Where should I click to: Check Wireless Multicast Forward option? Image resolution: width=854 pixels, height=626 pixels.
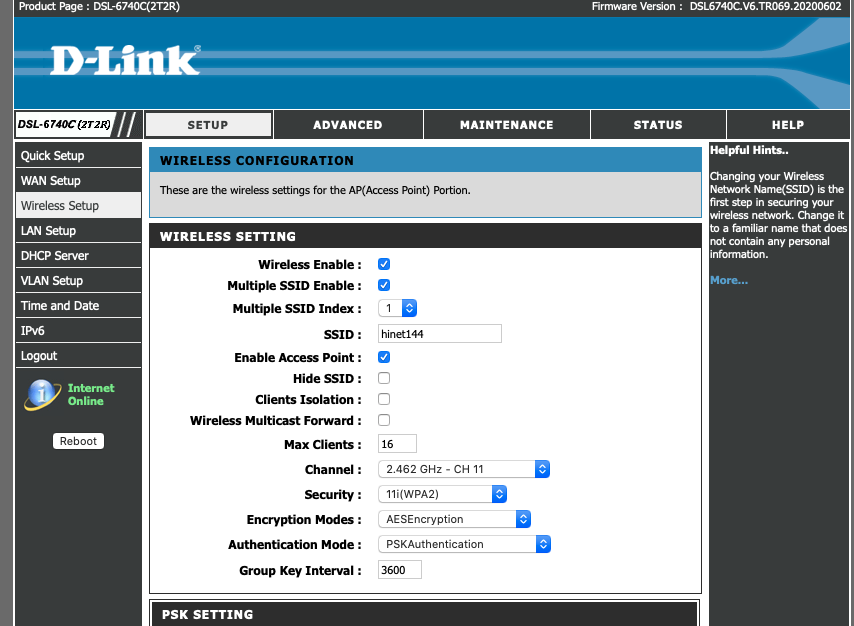tap(384, 421)
